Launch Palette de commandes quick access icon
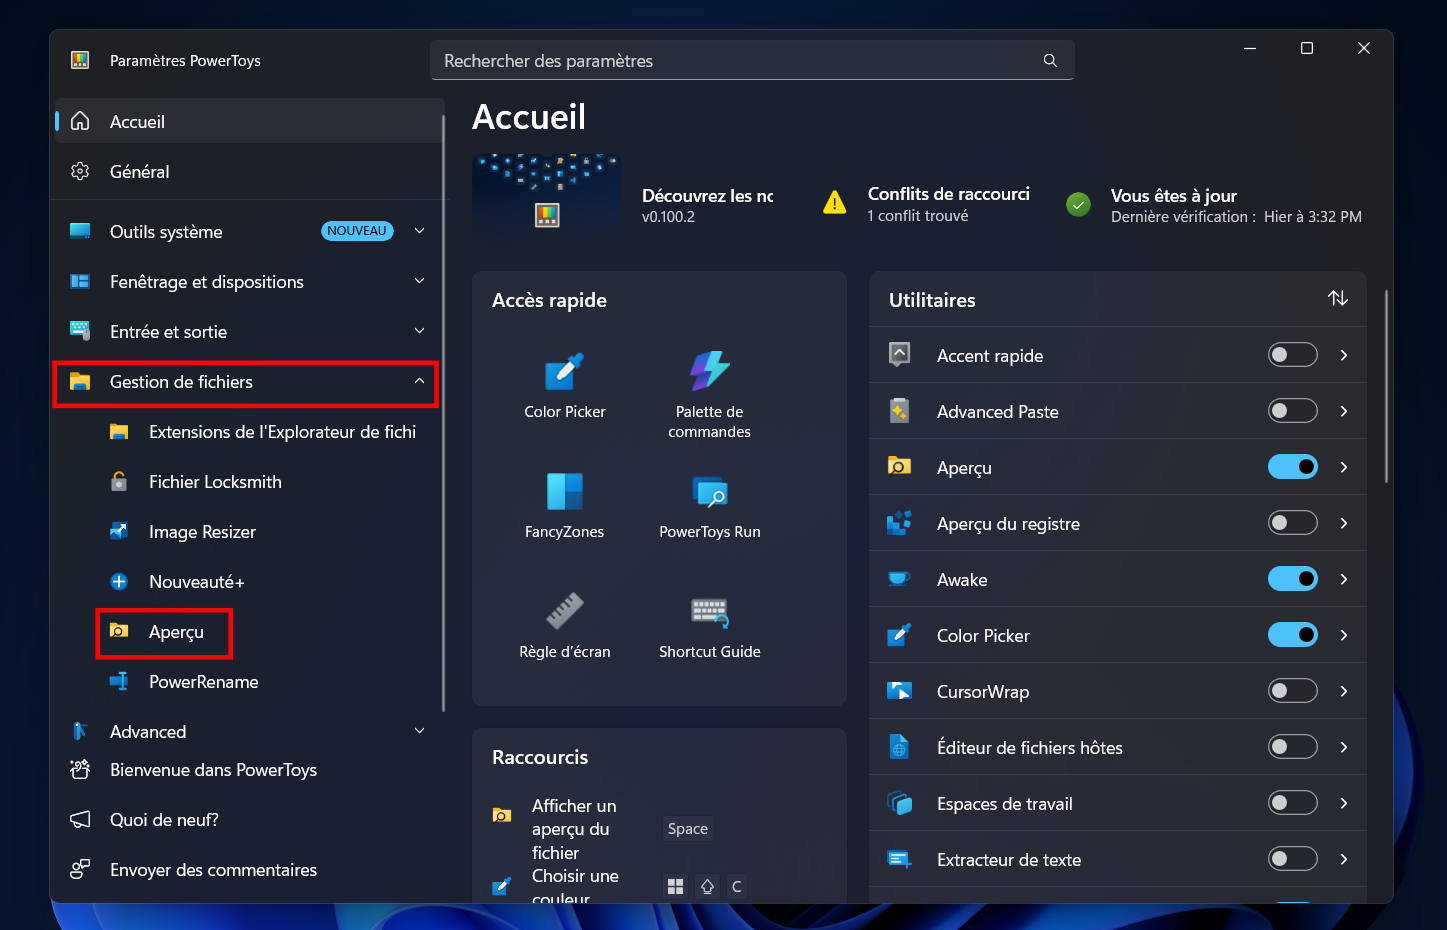 [x=709, y=371]
